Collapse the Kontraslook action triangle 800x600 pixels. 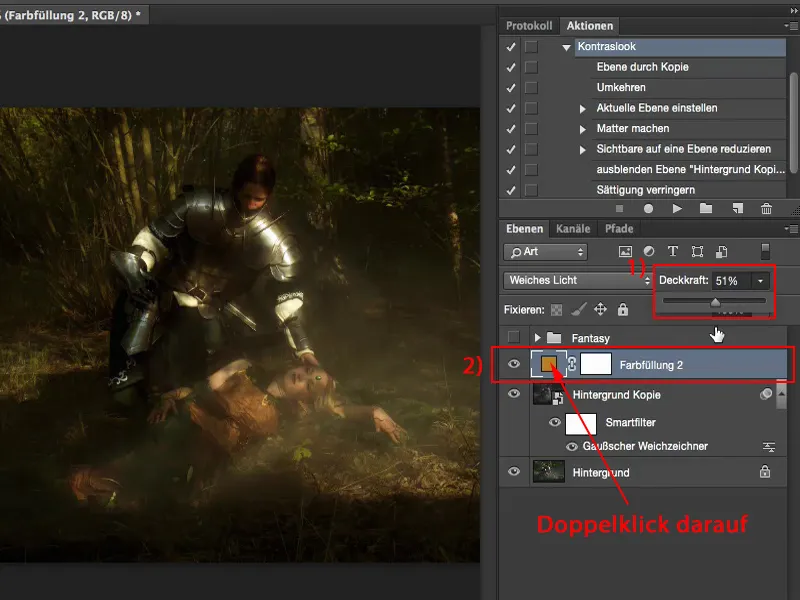[x=566, y=47]
